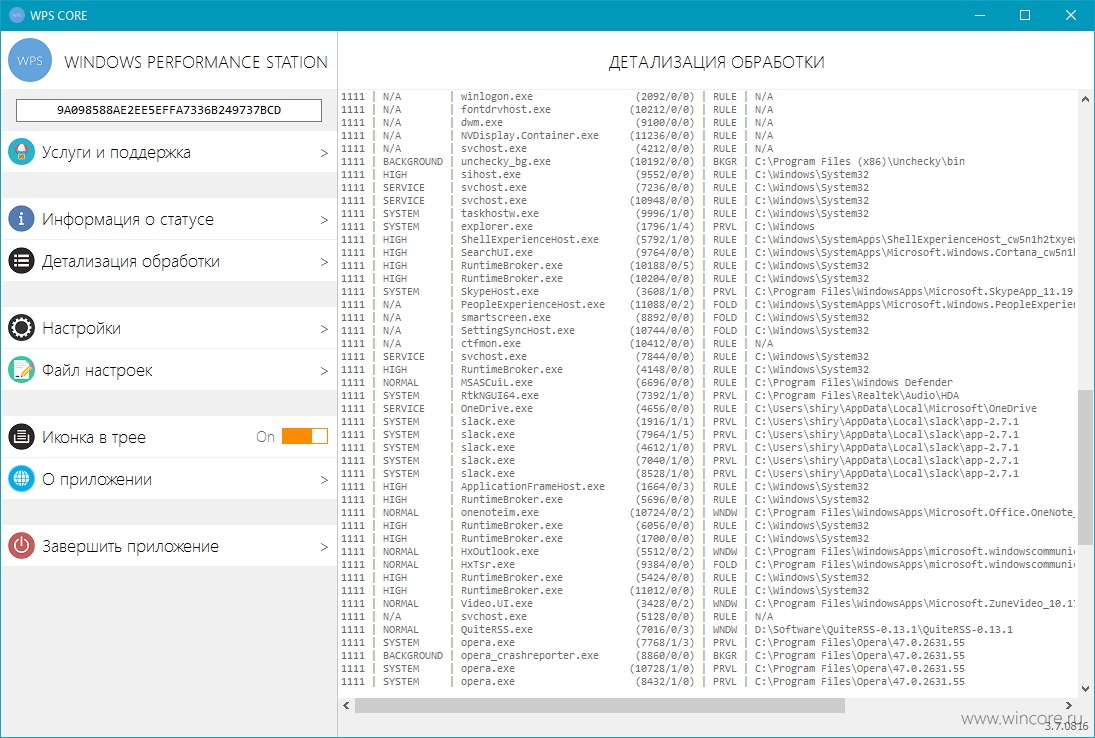This screenshot has width=1095, height=738.
Task: Click the gear icon for Настройки
Action: 22,328
